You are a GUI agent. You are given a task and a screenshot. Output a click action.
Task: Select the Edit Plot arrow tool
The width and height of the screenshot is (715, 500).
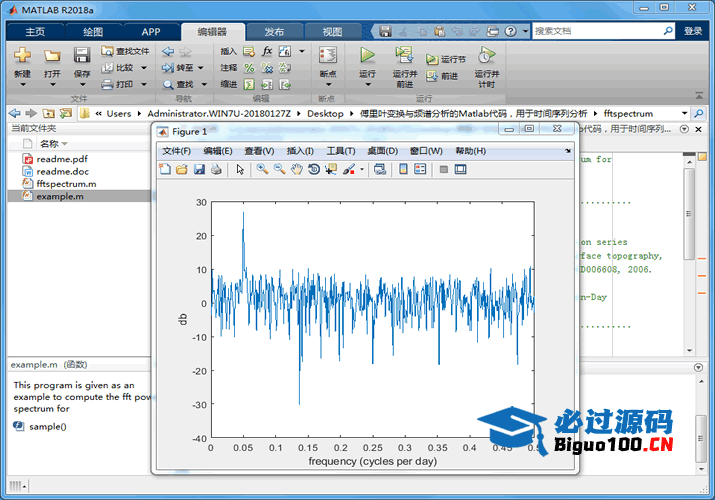(x=240, y=170)
